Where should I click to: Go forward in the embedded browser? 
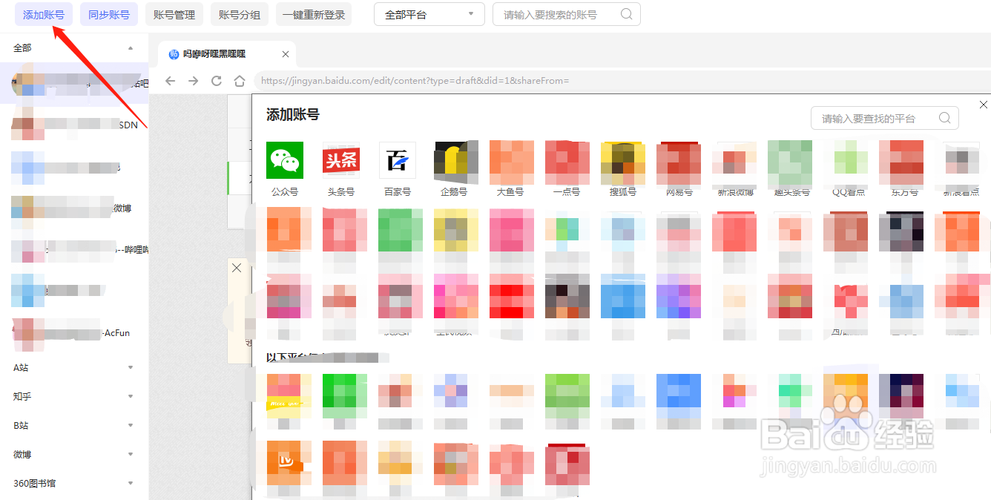(x=193, y=81)
